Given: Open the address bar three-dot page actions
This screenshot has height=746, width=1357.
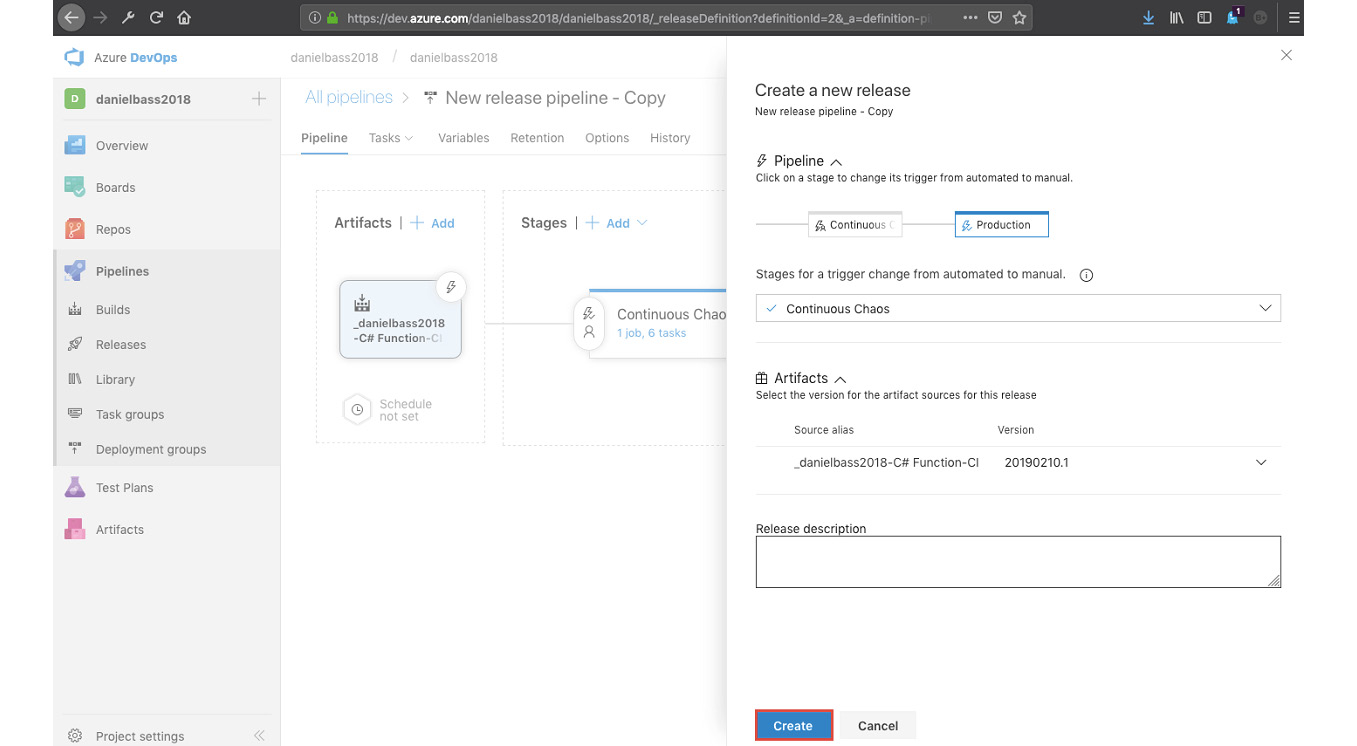Looking at the screenshot, I should (x=970, y=17).
